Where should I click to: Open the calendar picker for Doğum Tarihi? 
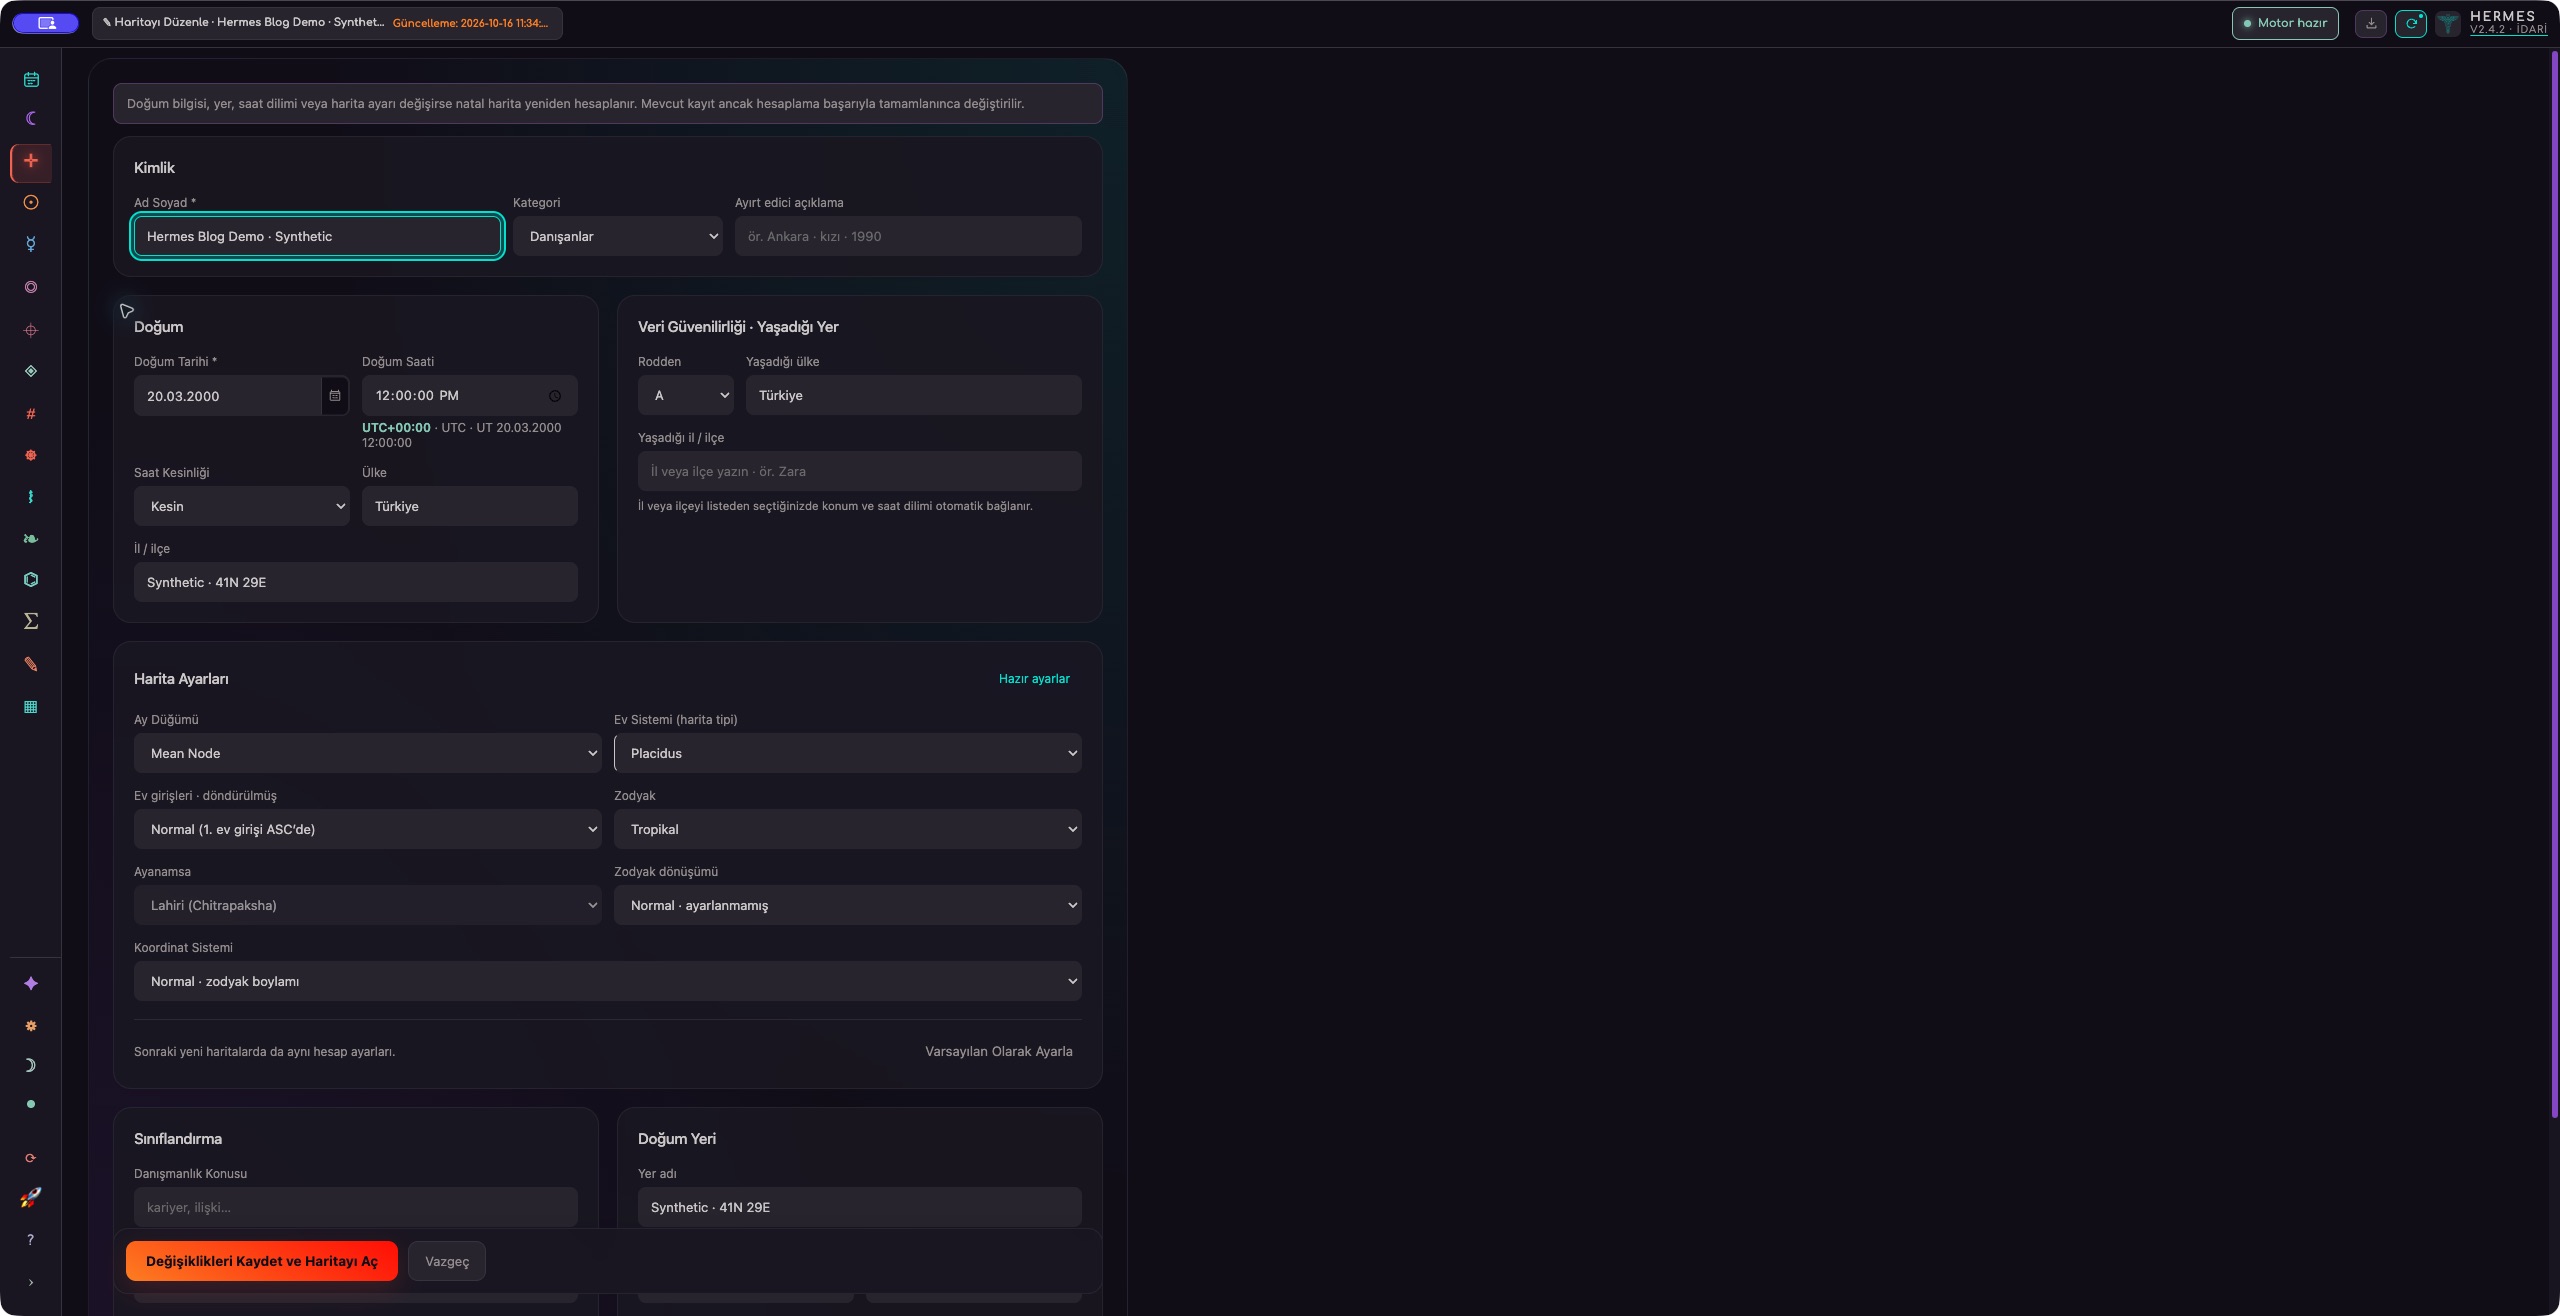pyautogui.click(x=335, y=396)
